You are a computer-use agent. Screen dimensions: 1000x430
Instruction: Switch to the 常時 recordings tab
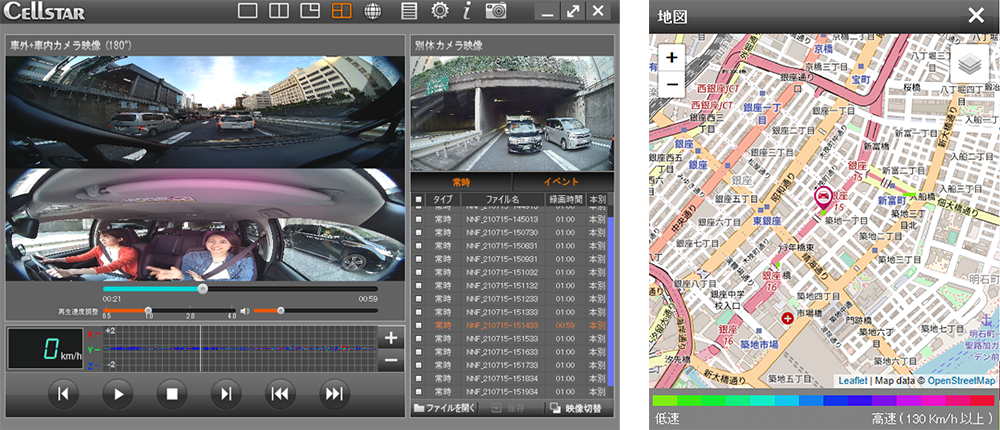point(461,182)
